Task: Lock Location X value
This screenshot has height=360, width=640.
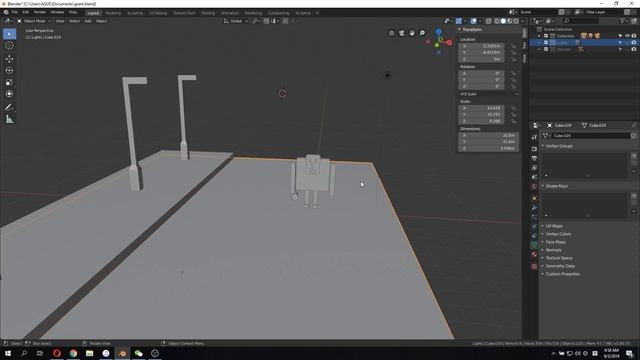Action: pos(513,46)
